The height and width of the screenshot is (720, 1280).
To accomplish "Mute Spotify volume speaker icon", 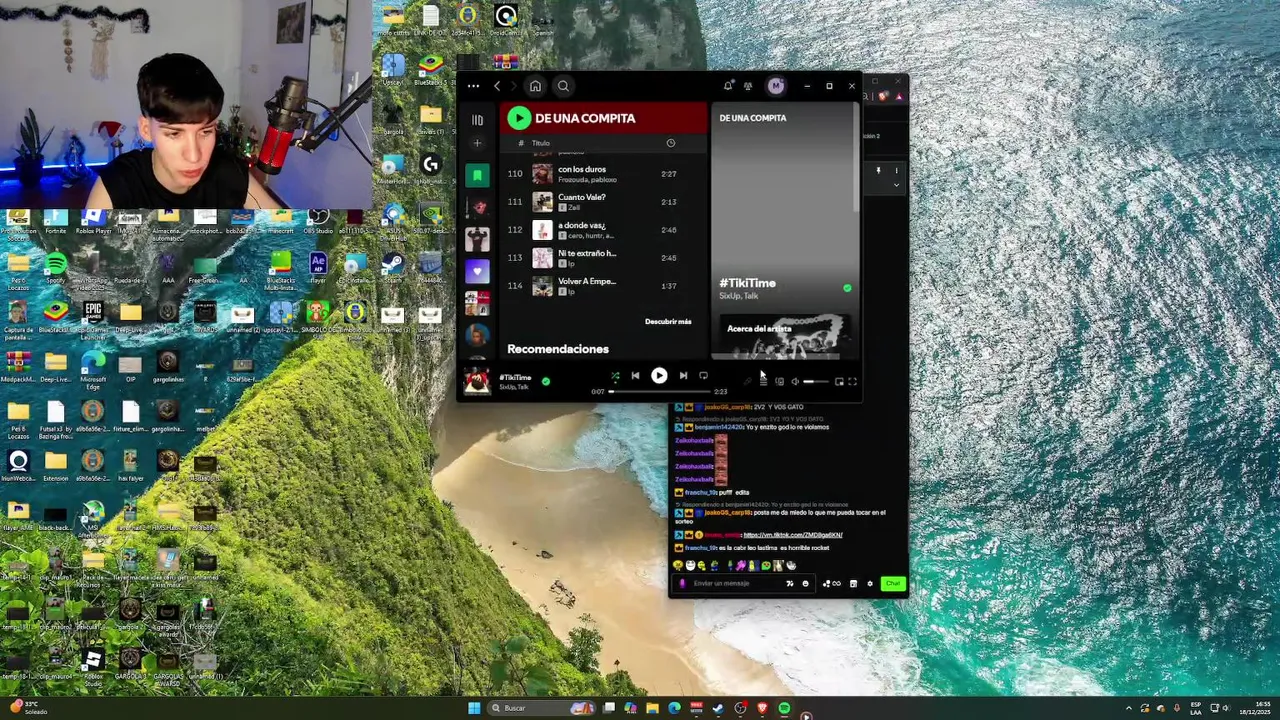I will [x=795, y=381].
